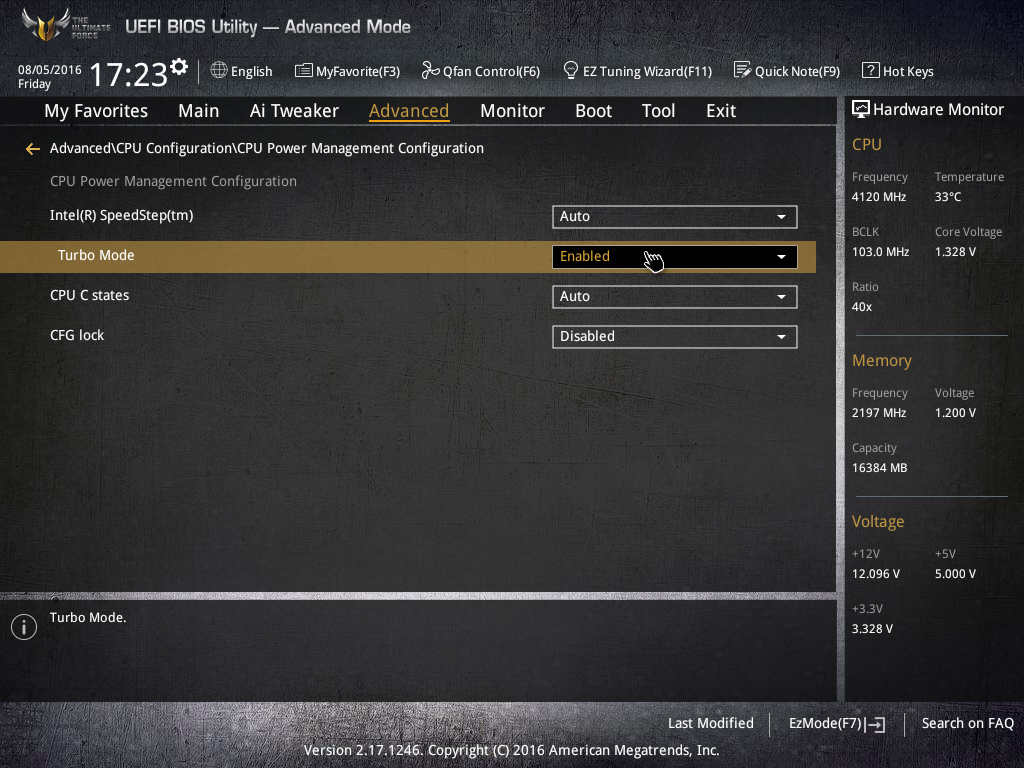Click the Ratio value 40x

tap(862, 307)
